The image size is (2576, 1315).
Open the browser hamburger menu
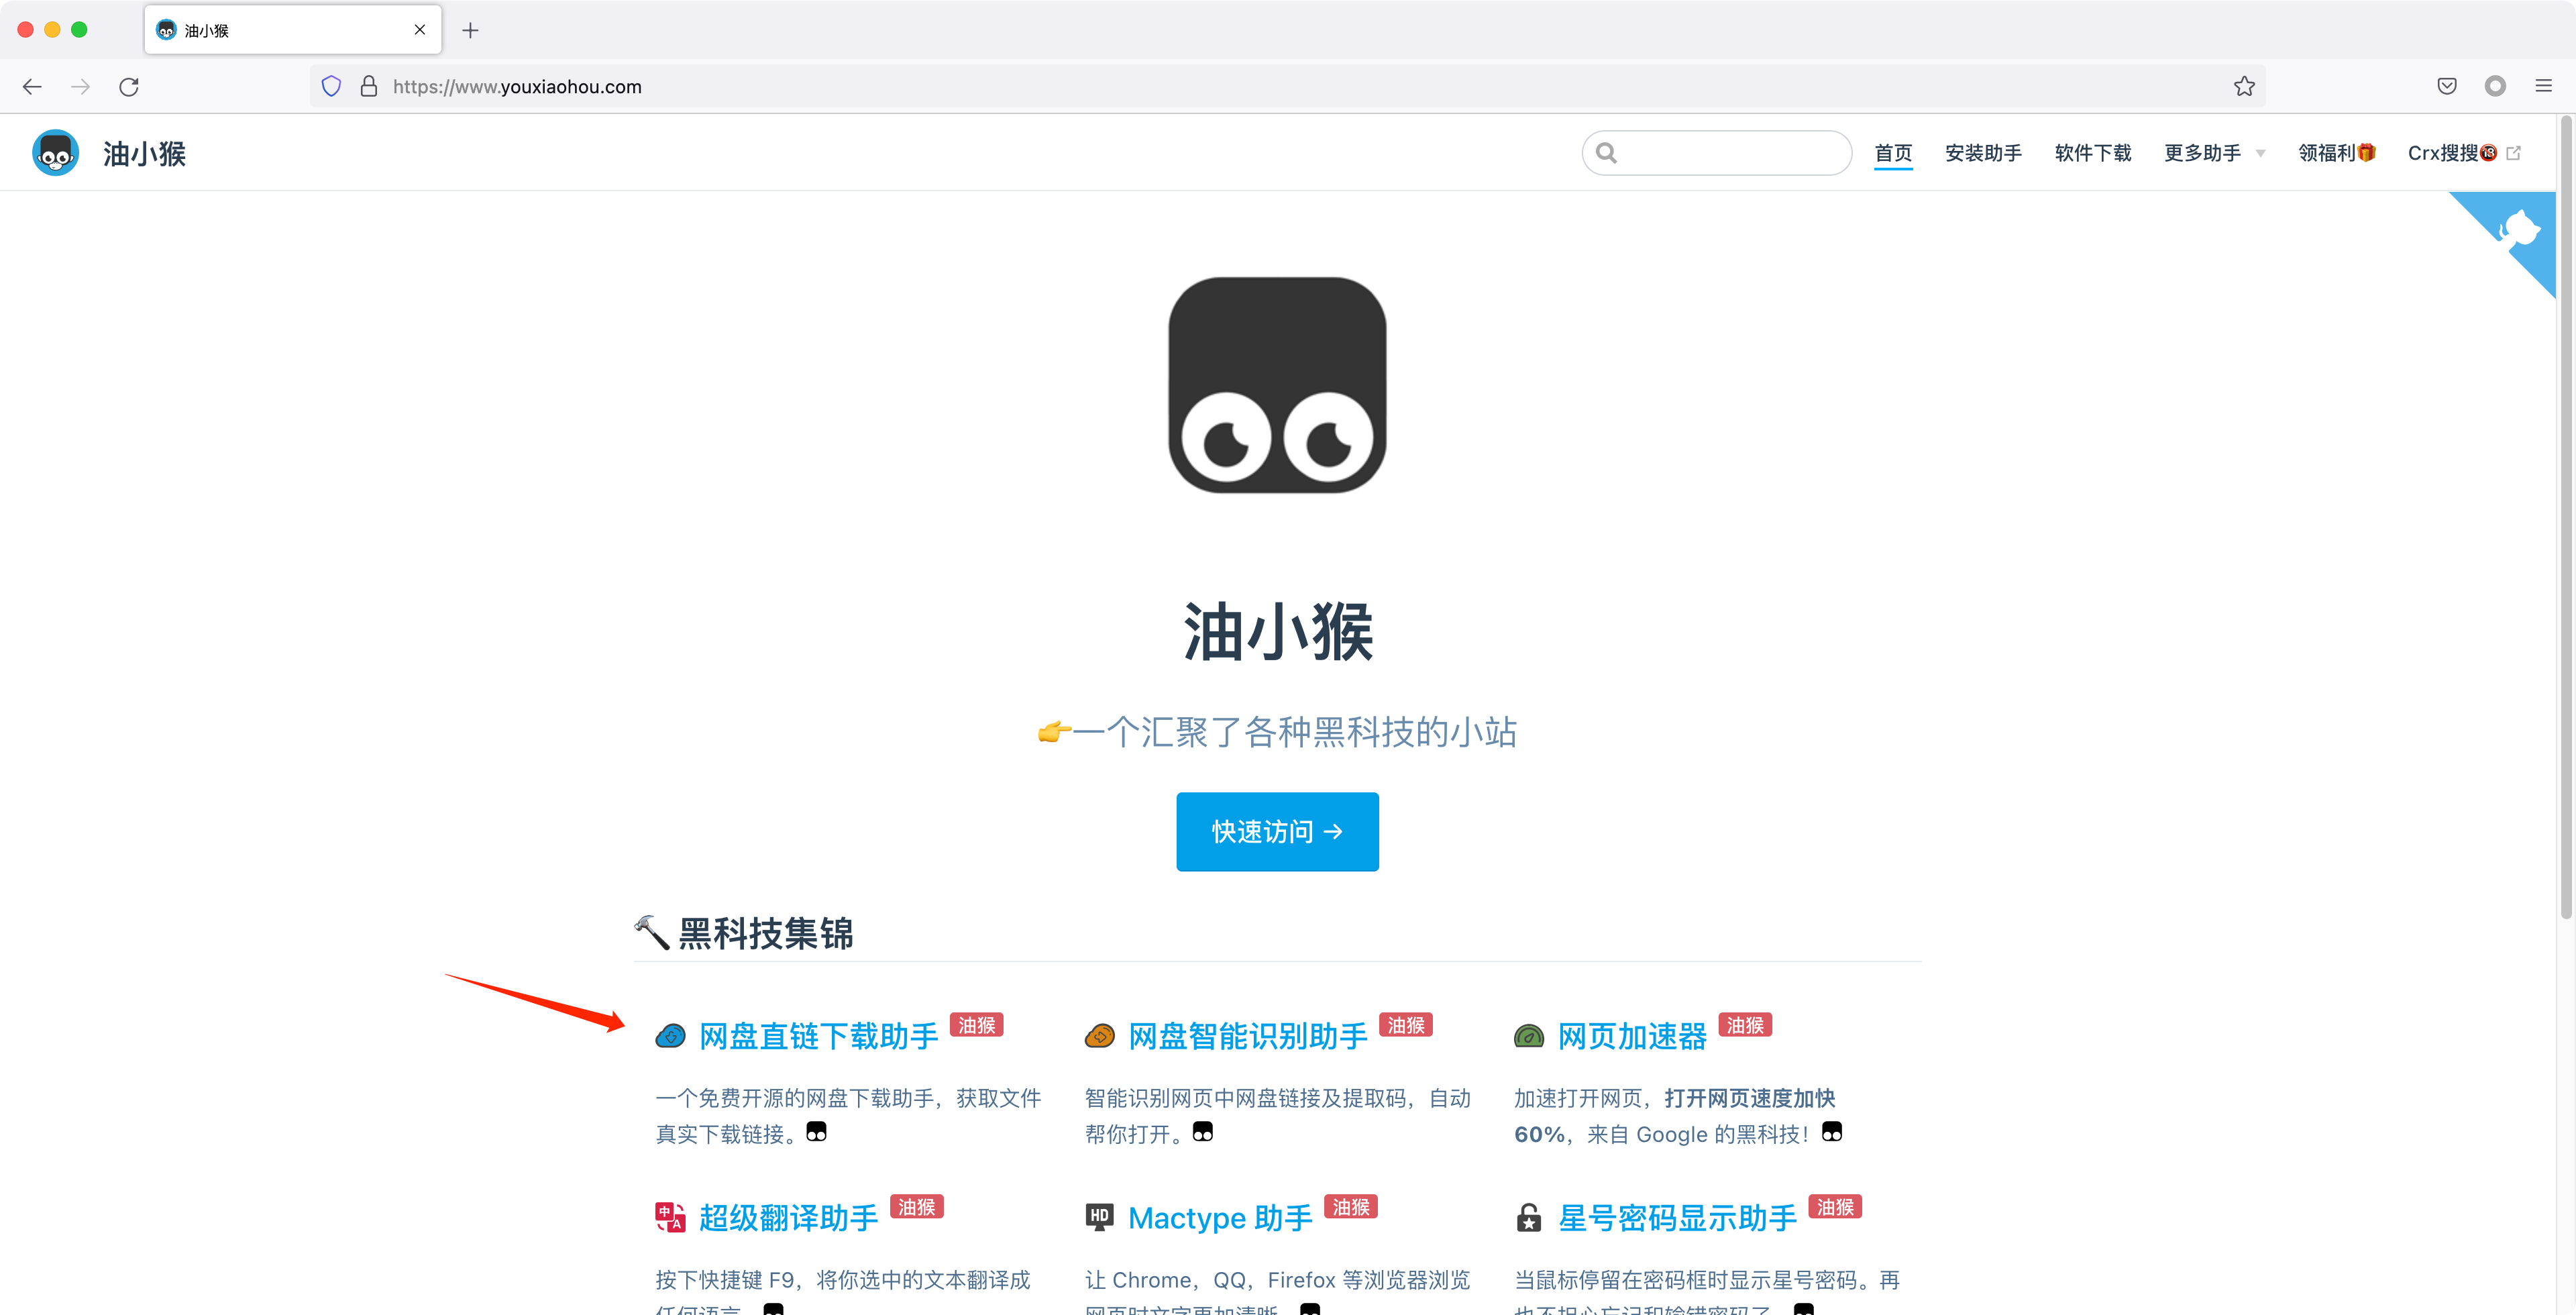click(2543, 87)
